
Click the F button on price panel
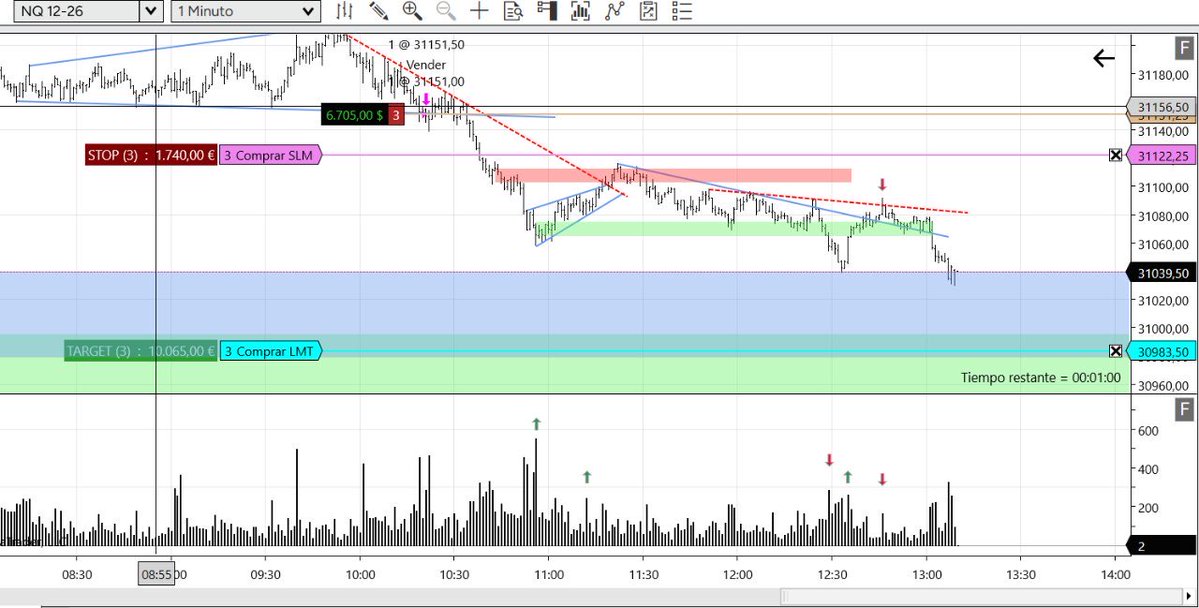pos(1184,47)
